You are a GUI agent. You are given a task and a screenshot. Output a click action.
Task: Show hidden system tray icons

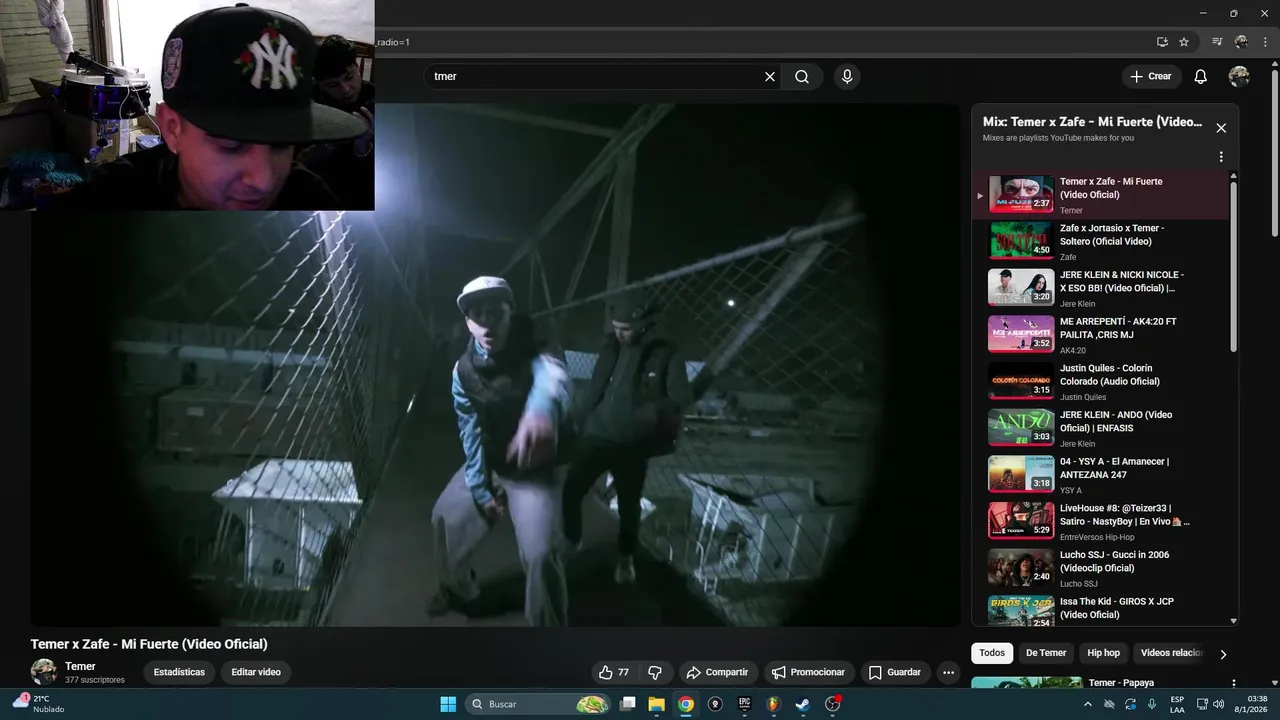tap(1088, 704)
